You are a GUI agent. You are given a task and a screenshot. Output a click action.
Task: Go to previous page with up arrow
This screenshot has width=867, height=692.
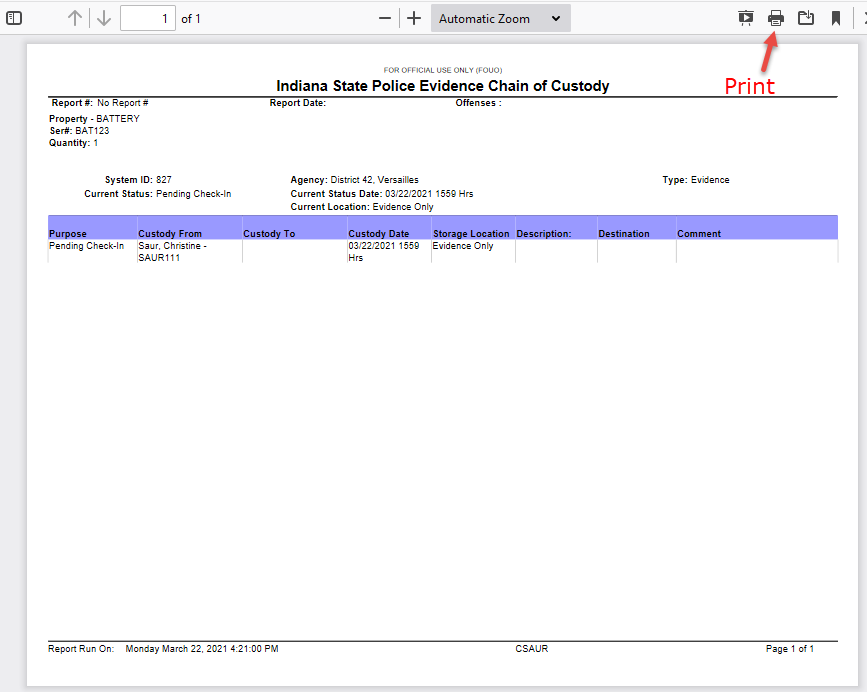75,18
